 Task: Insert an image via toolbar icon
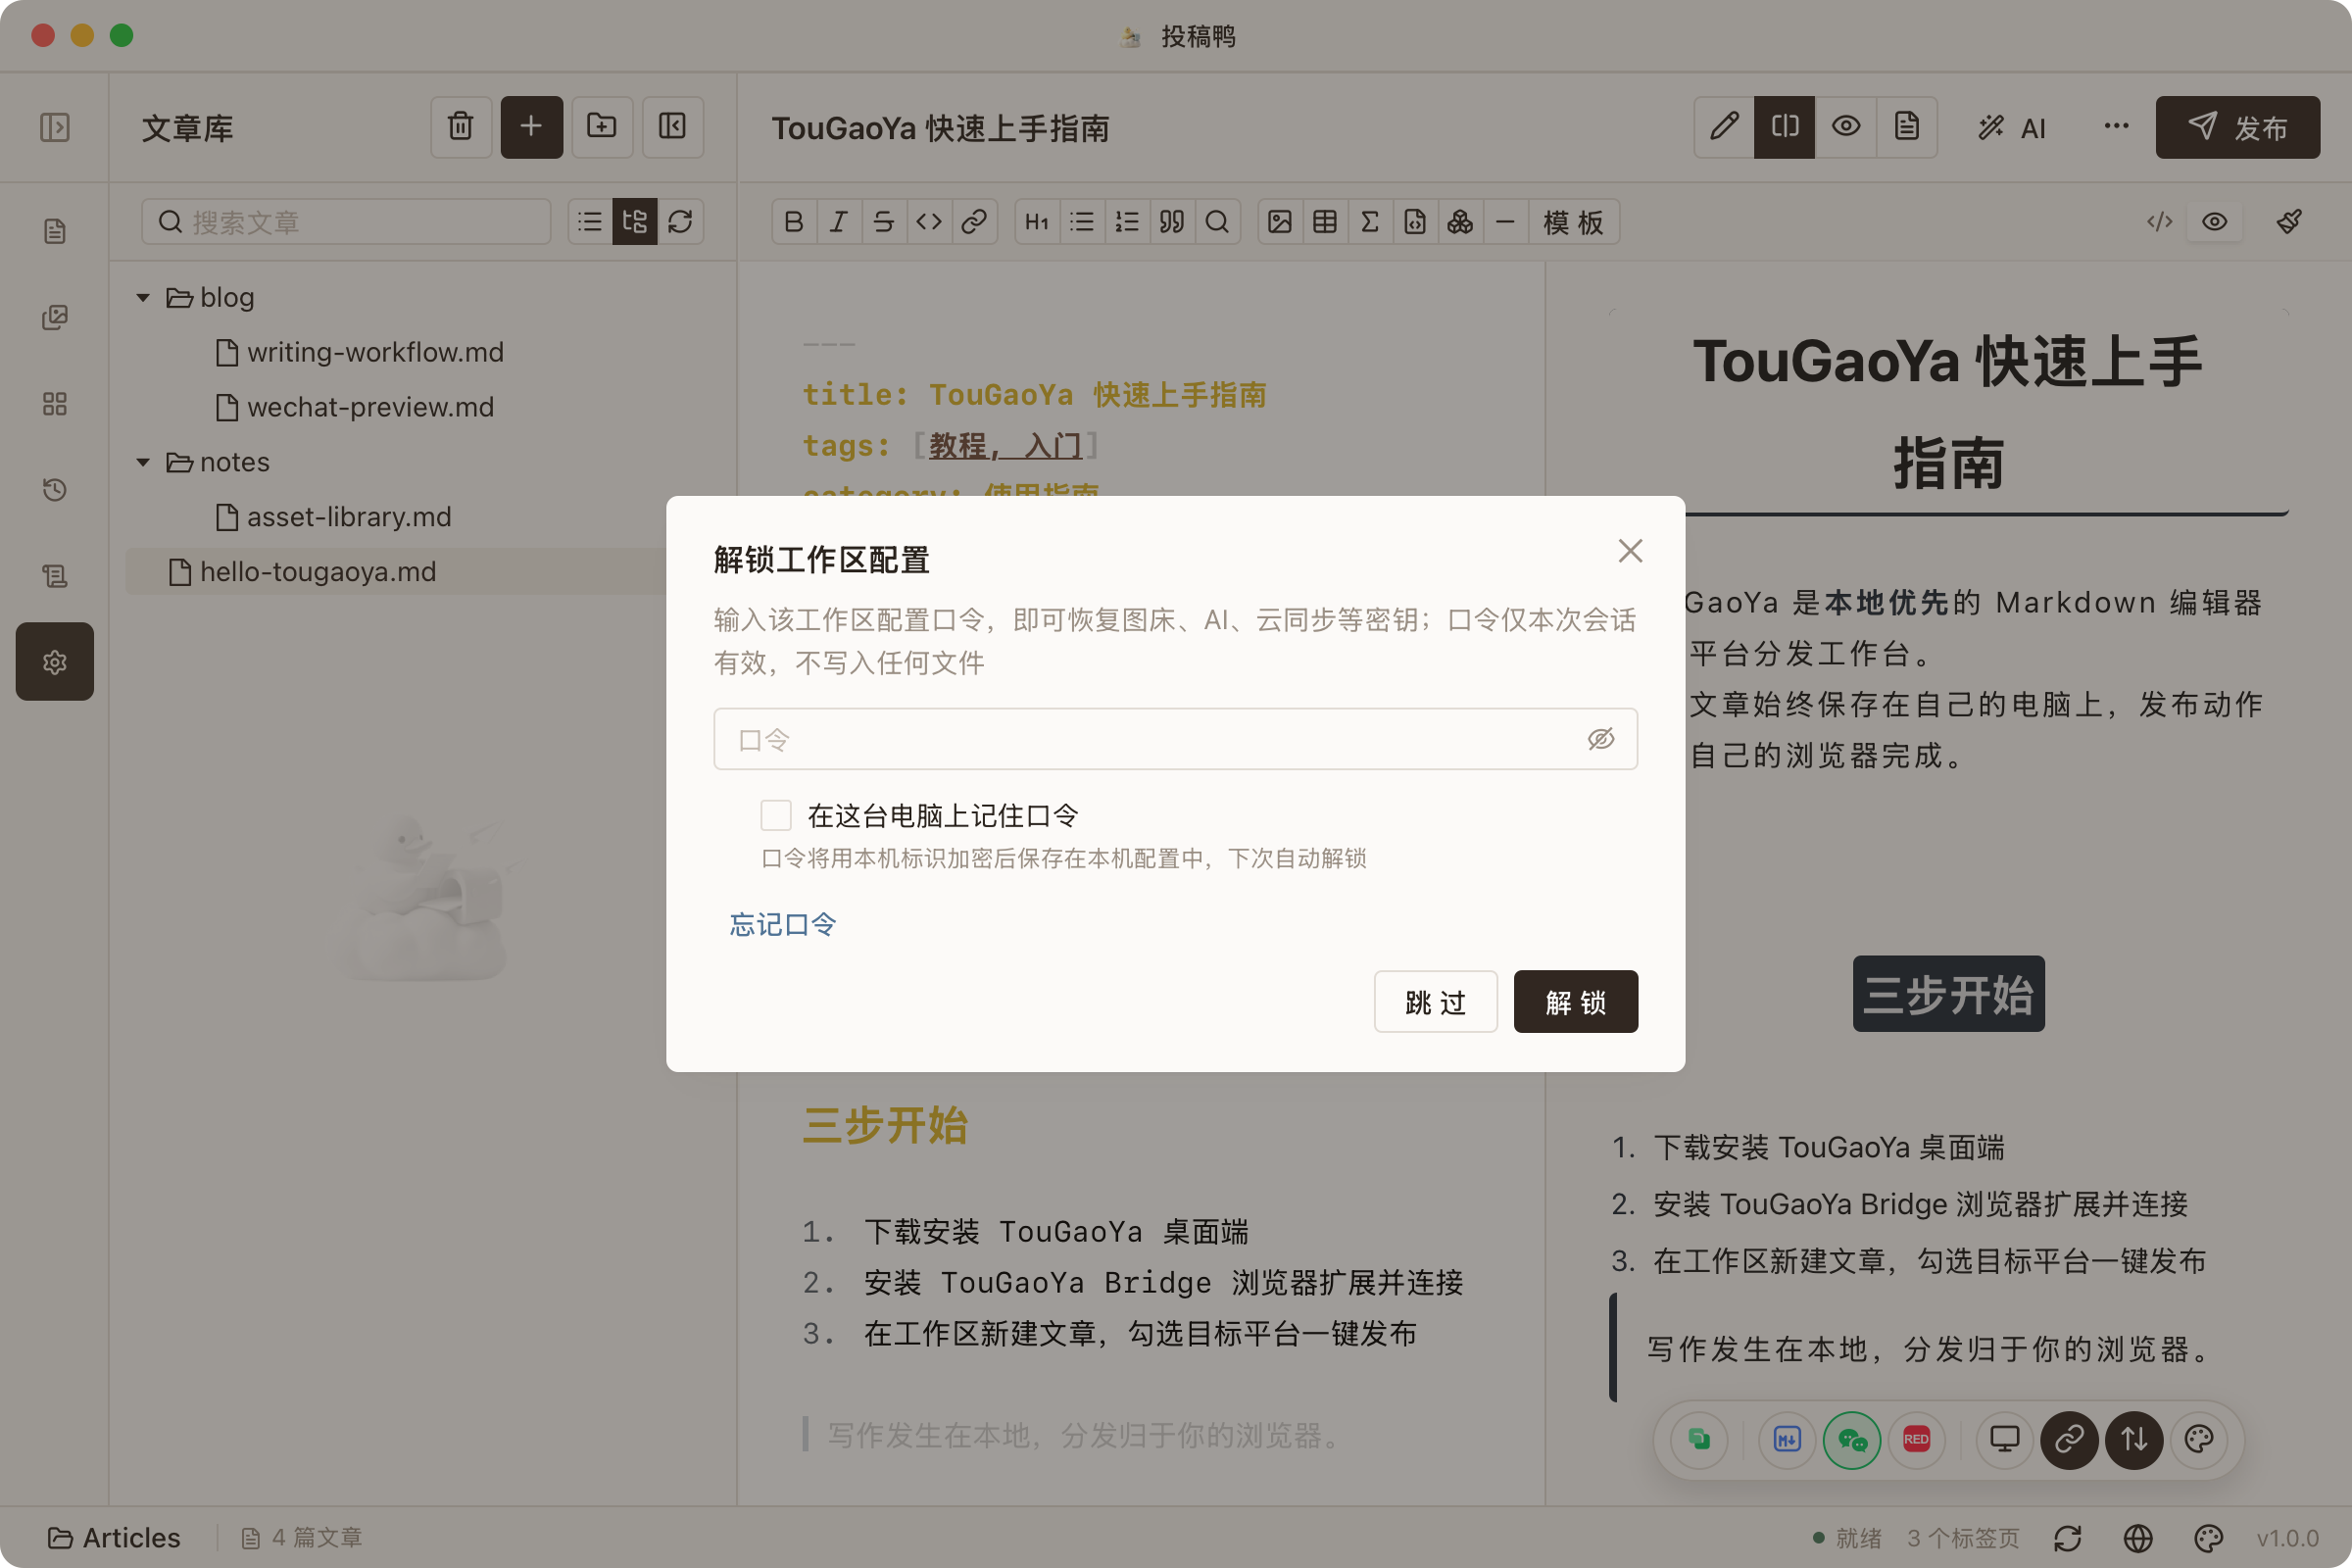coord(1280,222)
